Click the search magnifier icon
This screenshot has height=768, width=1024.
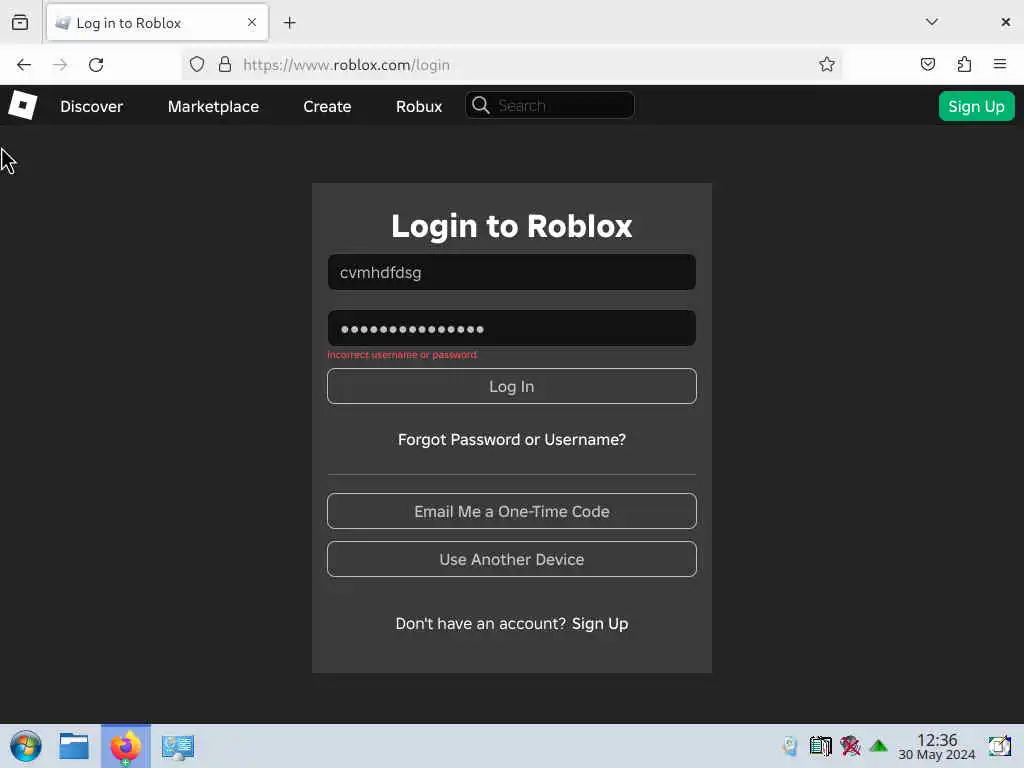point(481,105)
